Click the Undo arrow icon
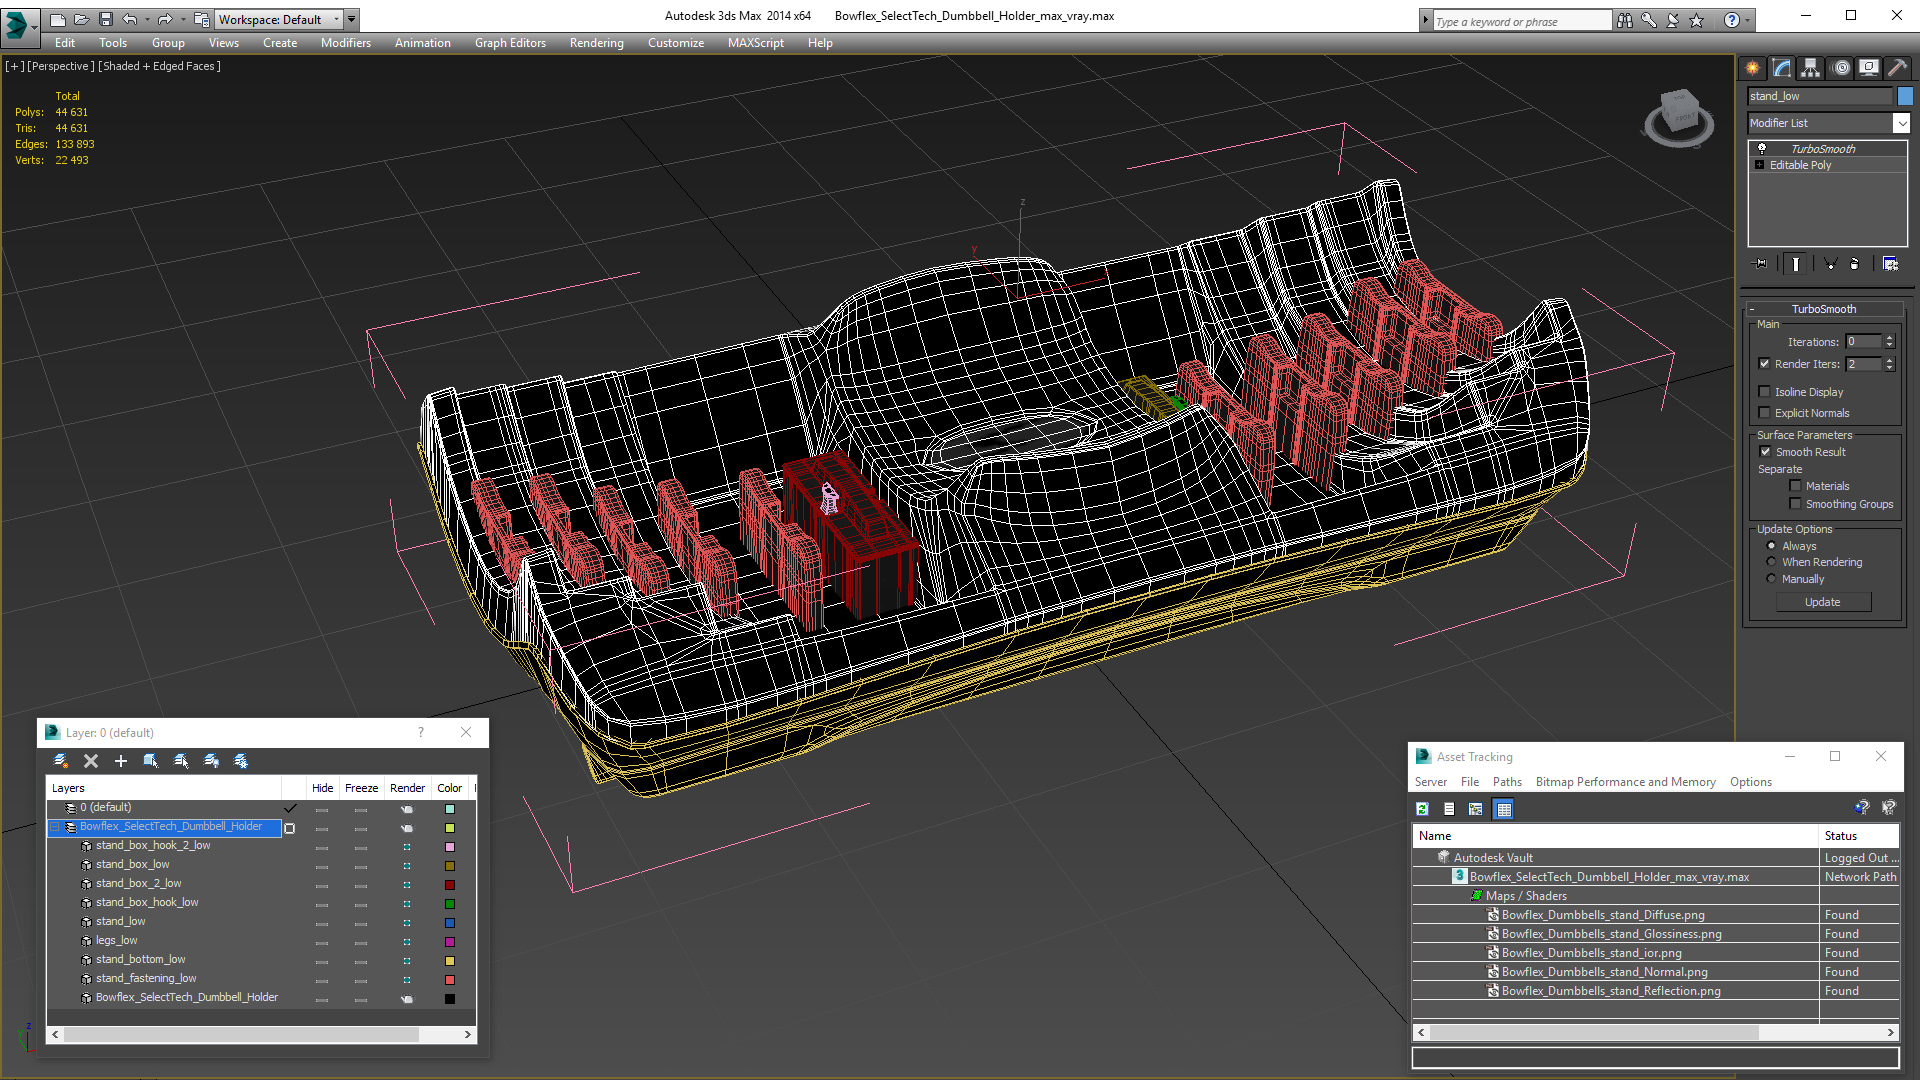Viewport: 1920px width, 1080px height. (x=130, y=19)
